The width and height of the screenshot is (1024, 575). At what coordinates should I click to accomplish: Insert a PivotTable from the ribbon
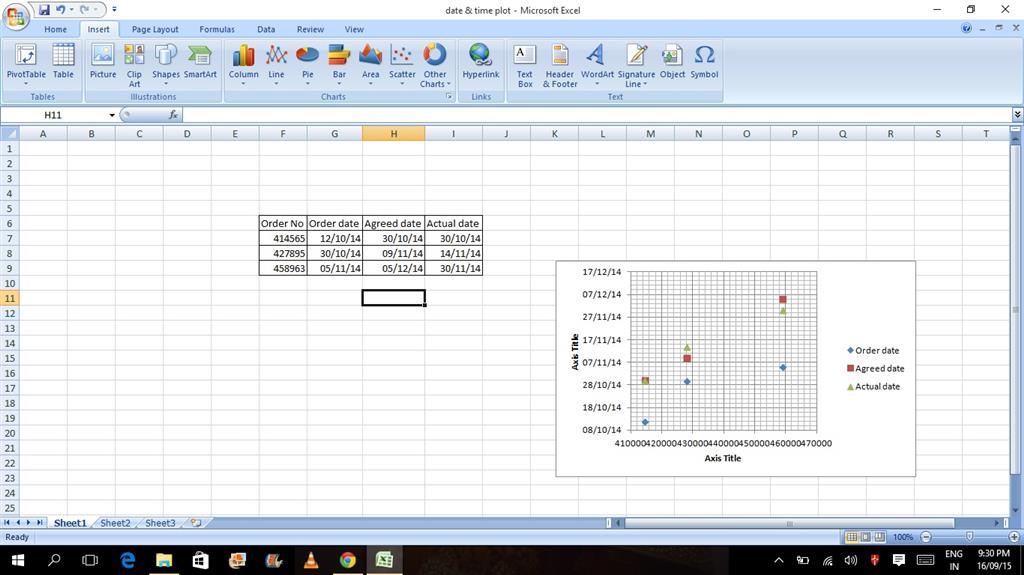pos(26,65)
